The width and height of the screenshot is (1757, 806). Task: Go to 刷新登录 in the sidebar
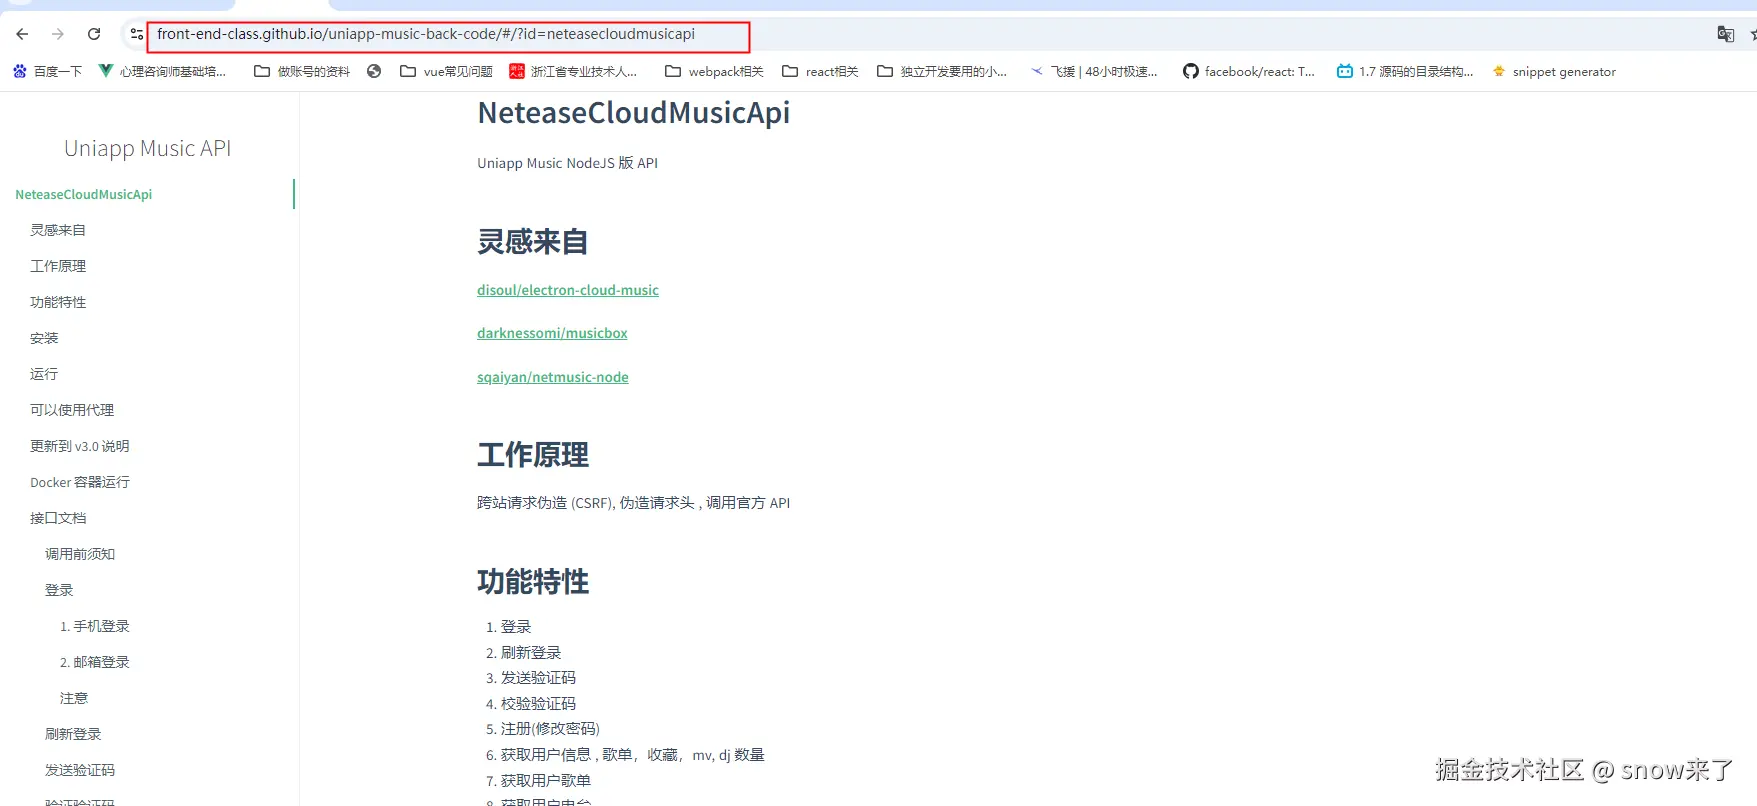pyautogui.click(x=73, y=734)
